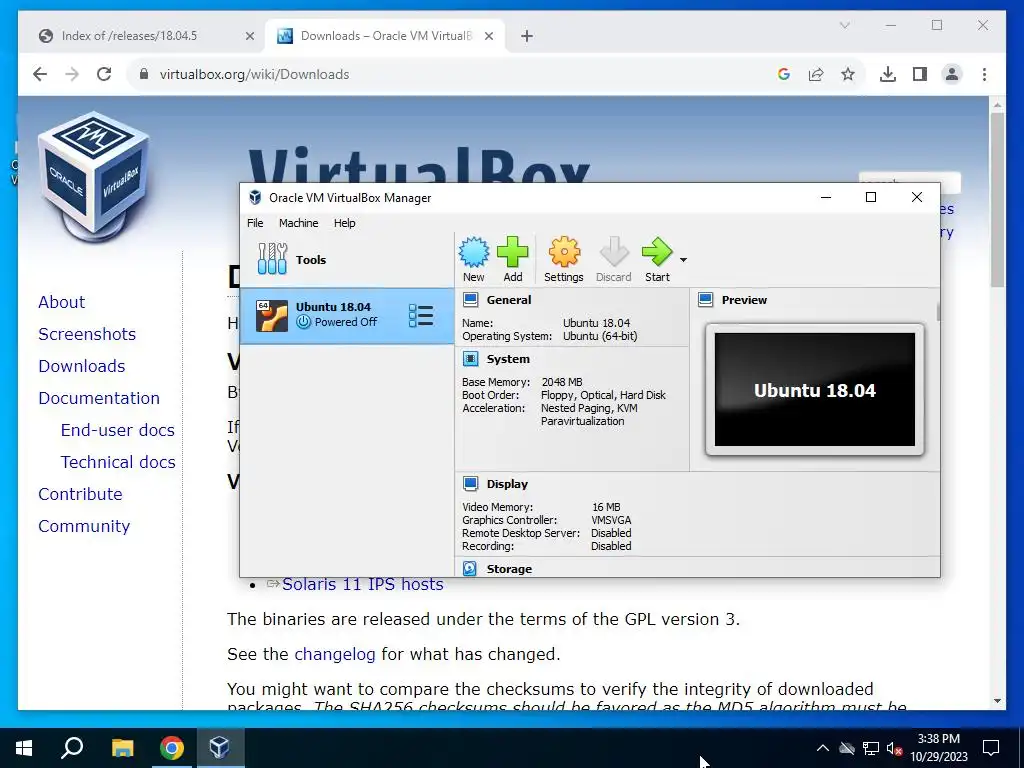Viewport: 1024px width, 768px height.
Task: Close the Index of /releases tab
Action: pyautogui.click(x=249, y=37)
